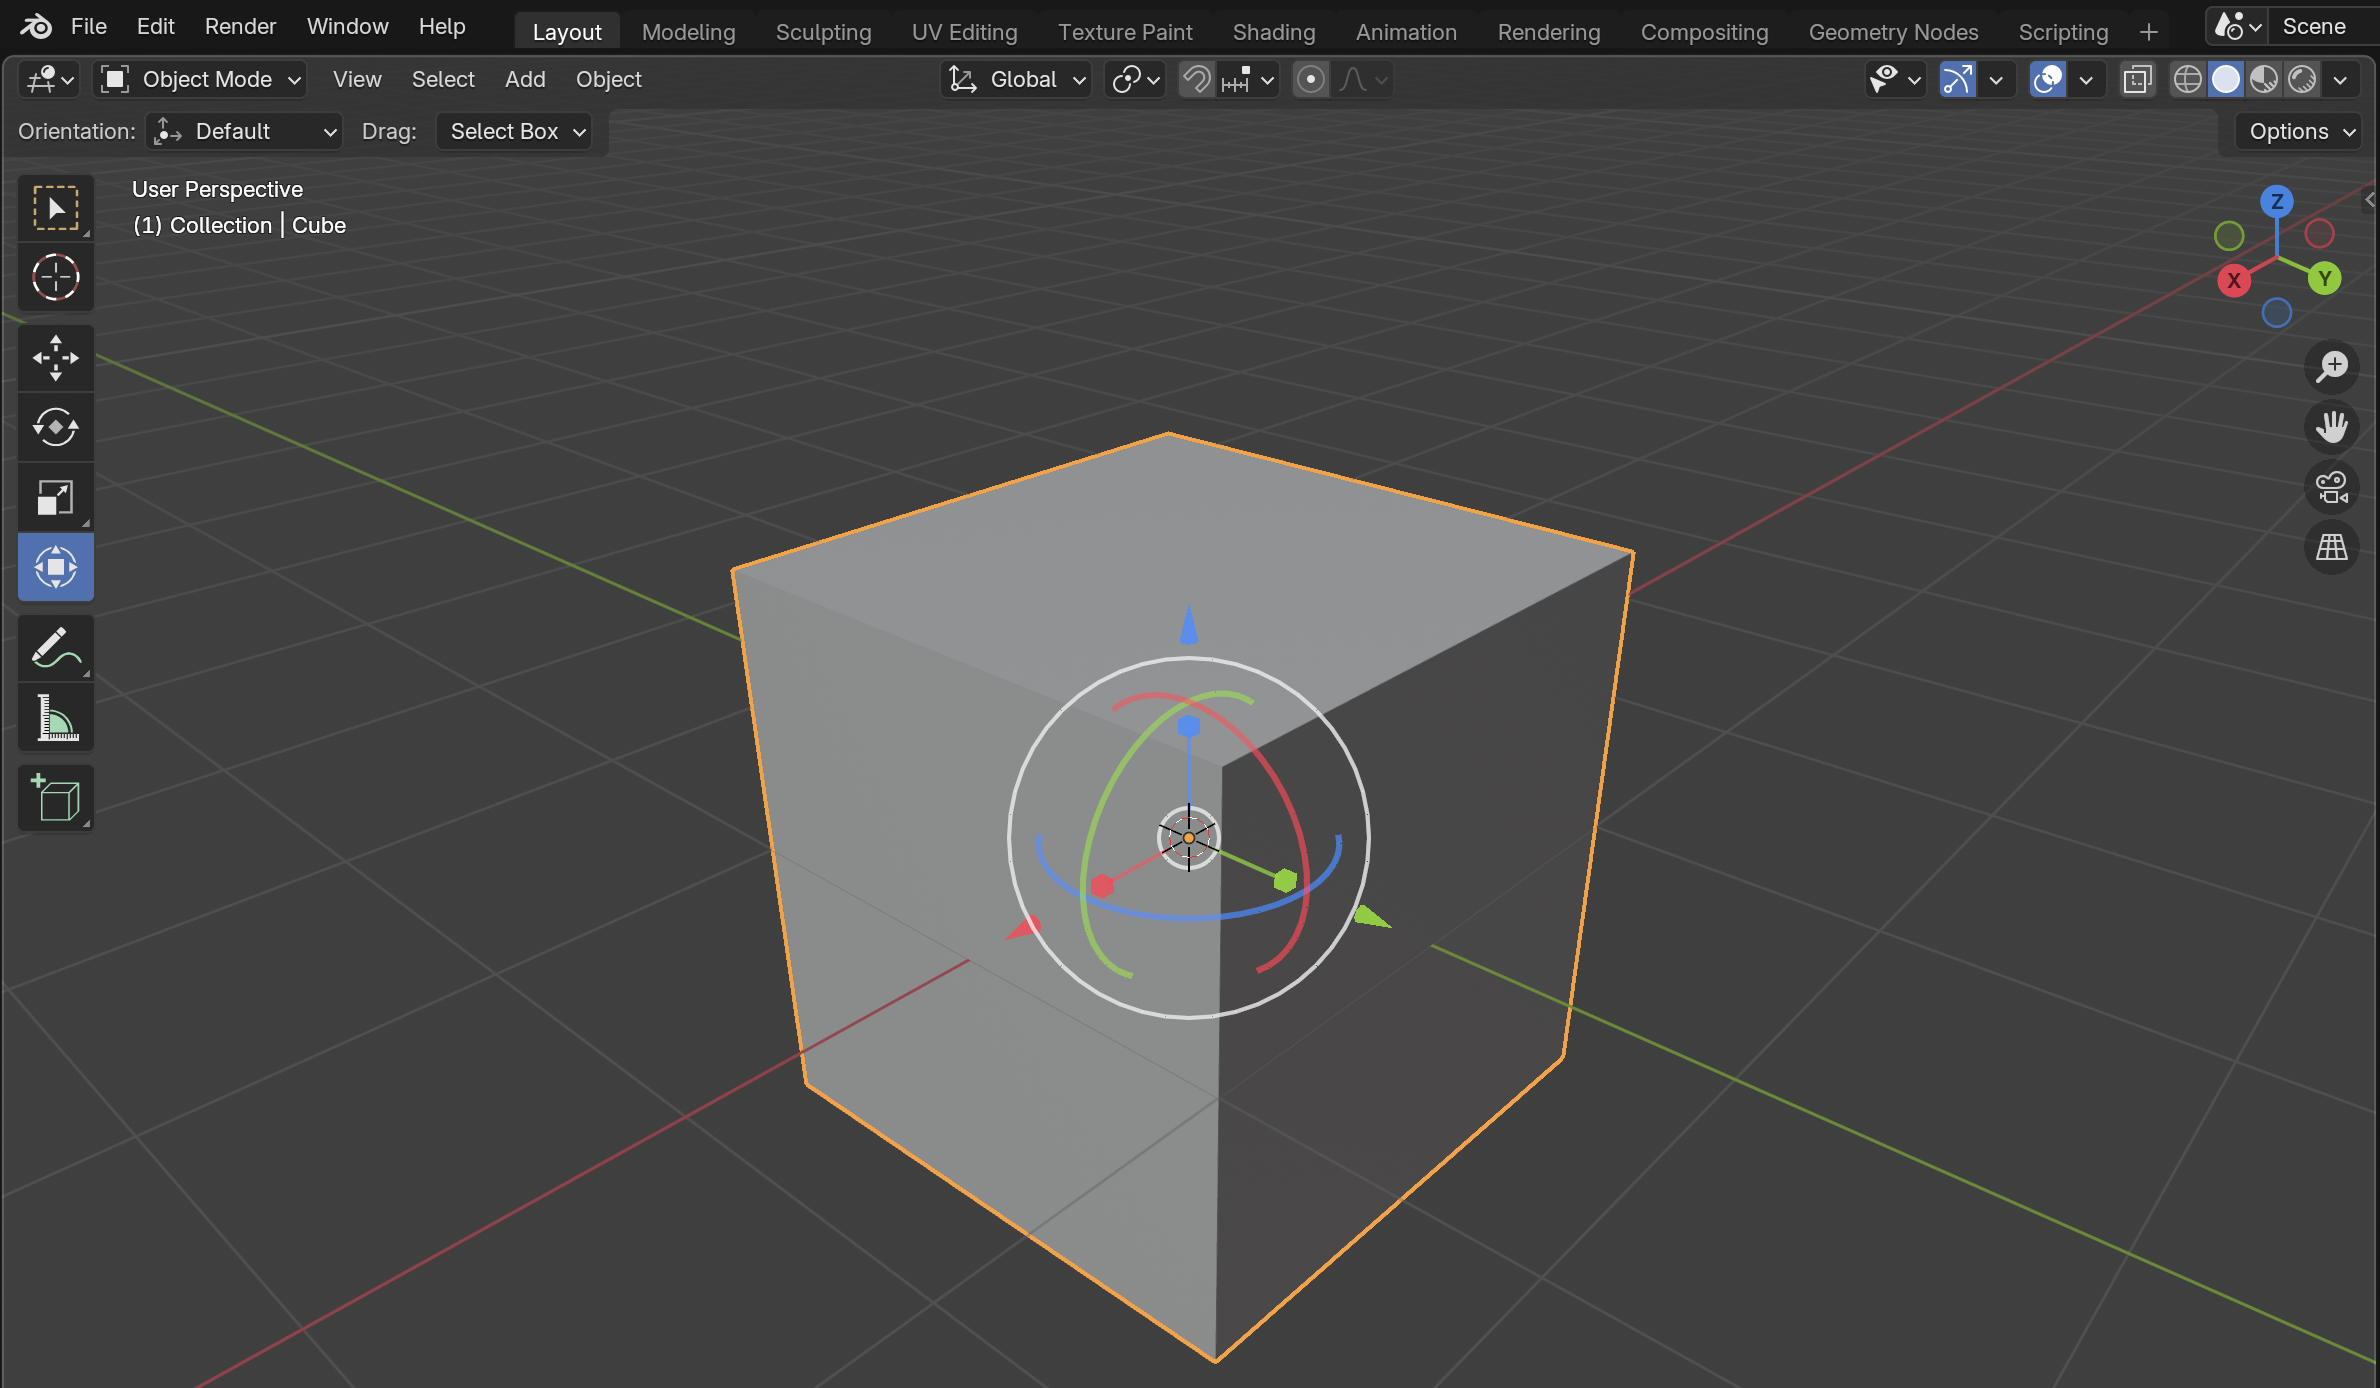Expand the Select Box drag dropdown
Screen dimensions: 2380x1388
tap(515, 132)
